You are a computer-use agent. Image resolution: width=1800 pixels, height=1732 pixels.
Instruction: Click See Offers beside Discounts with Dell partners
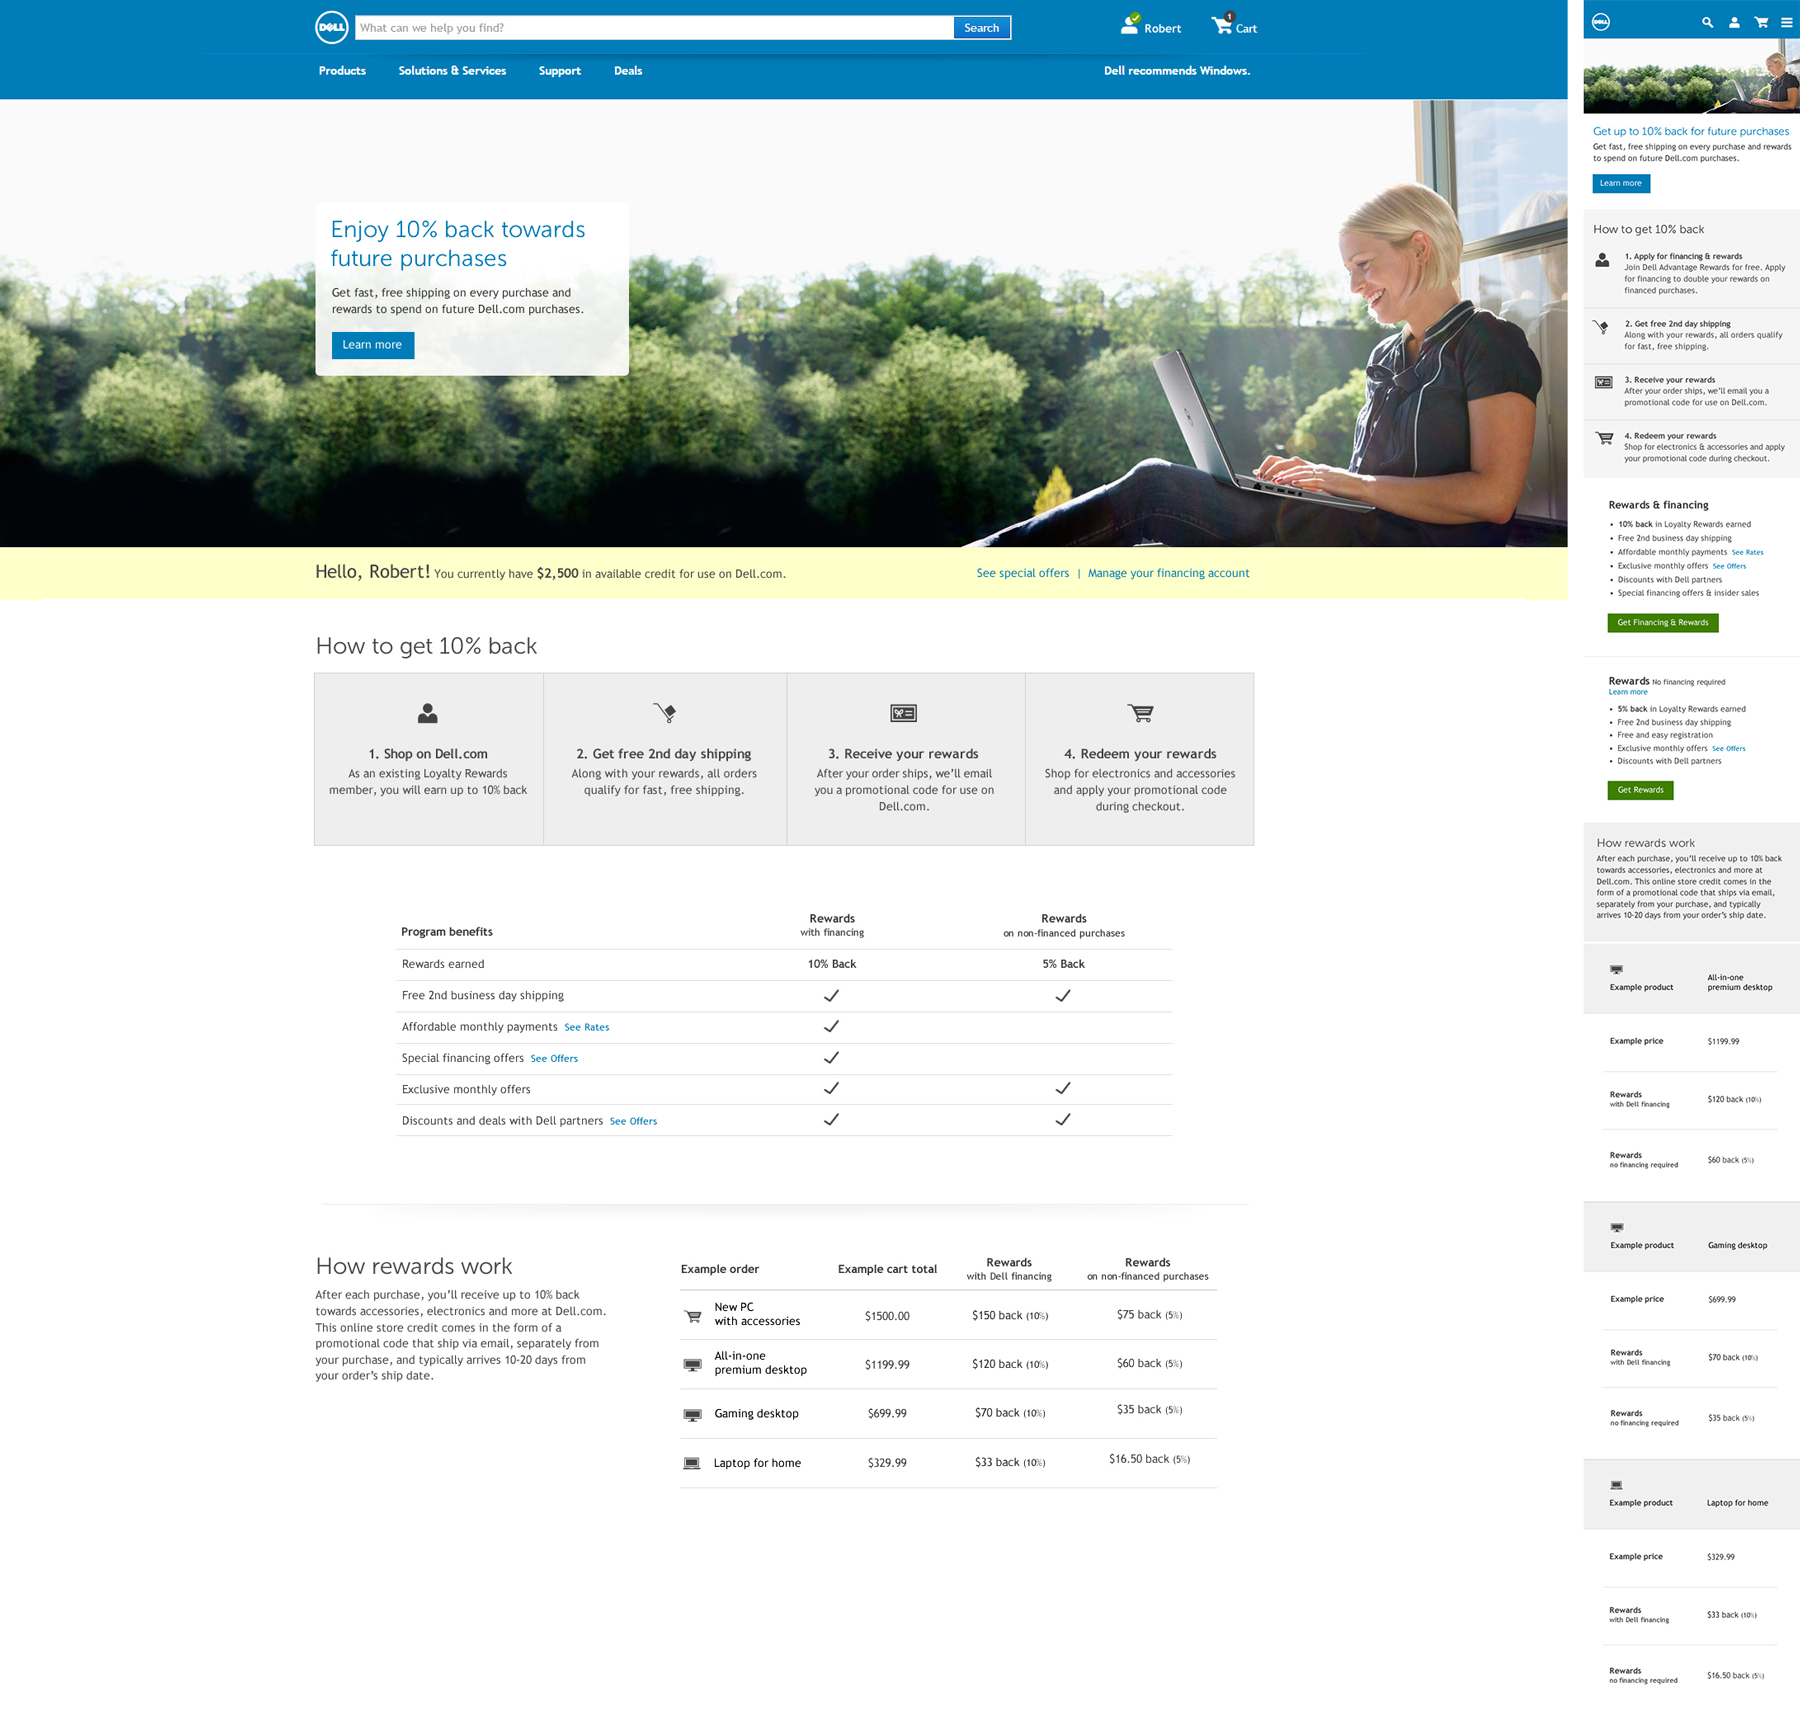point(633,1121)
